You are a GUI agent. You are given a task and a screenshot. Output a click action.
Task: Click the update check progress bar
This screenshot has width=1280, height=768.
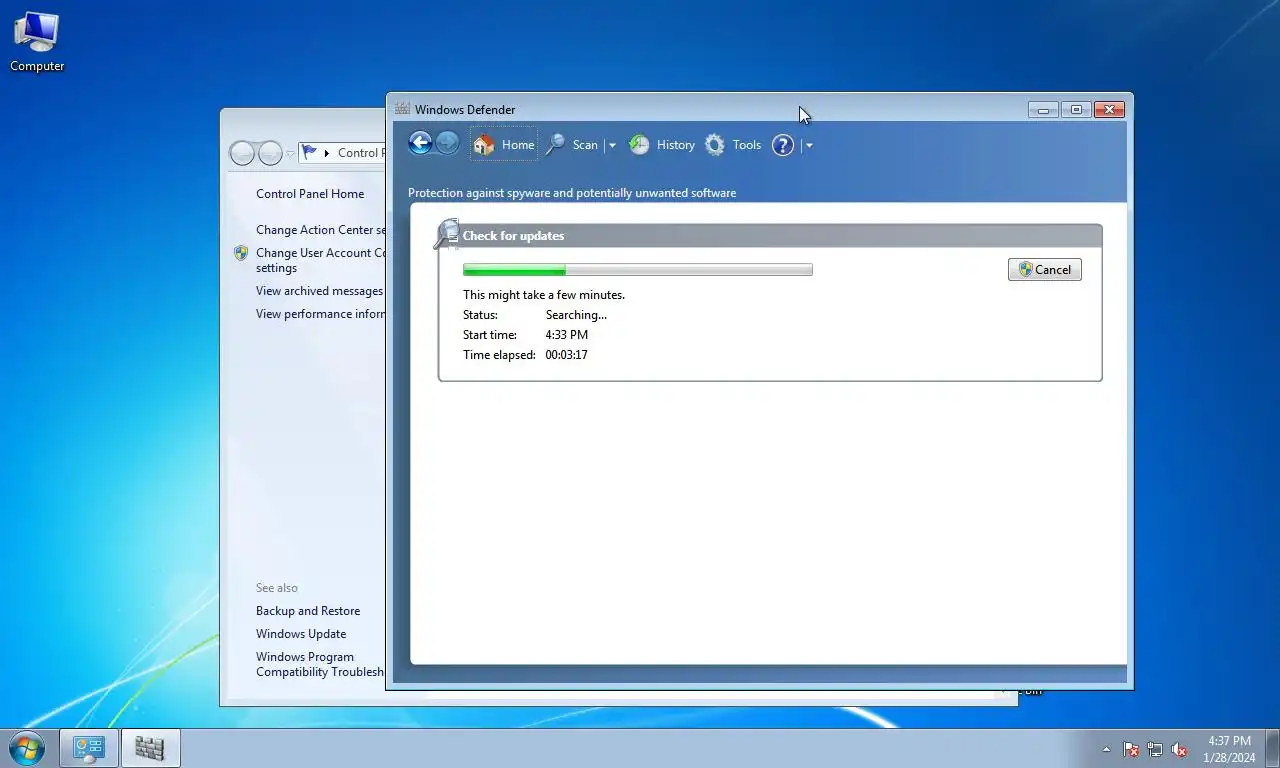(x=638, y=270)
